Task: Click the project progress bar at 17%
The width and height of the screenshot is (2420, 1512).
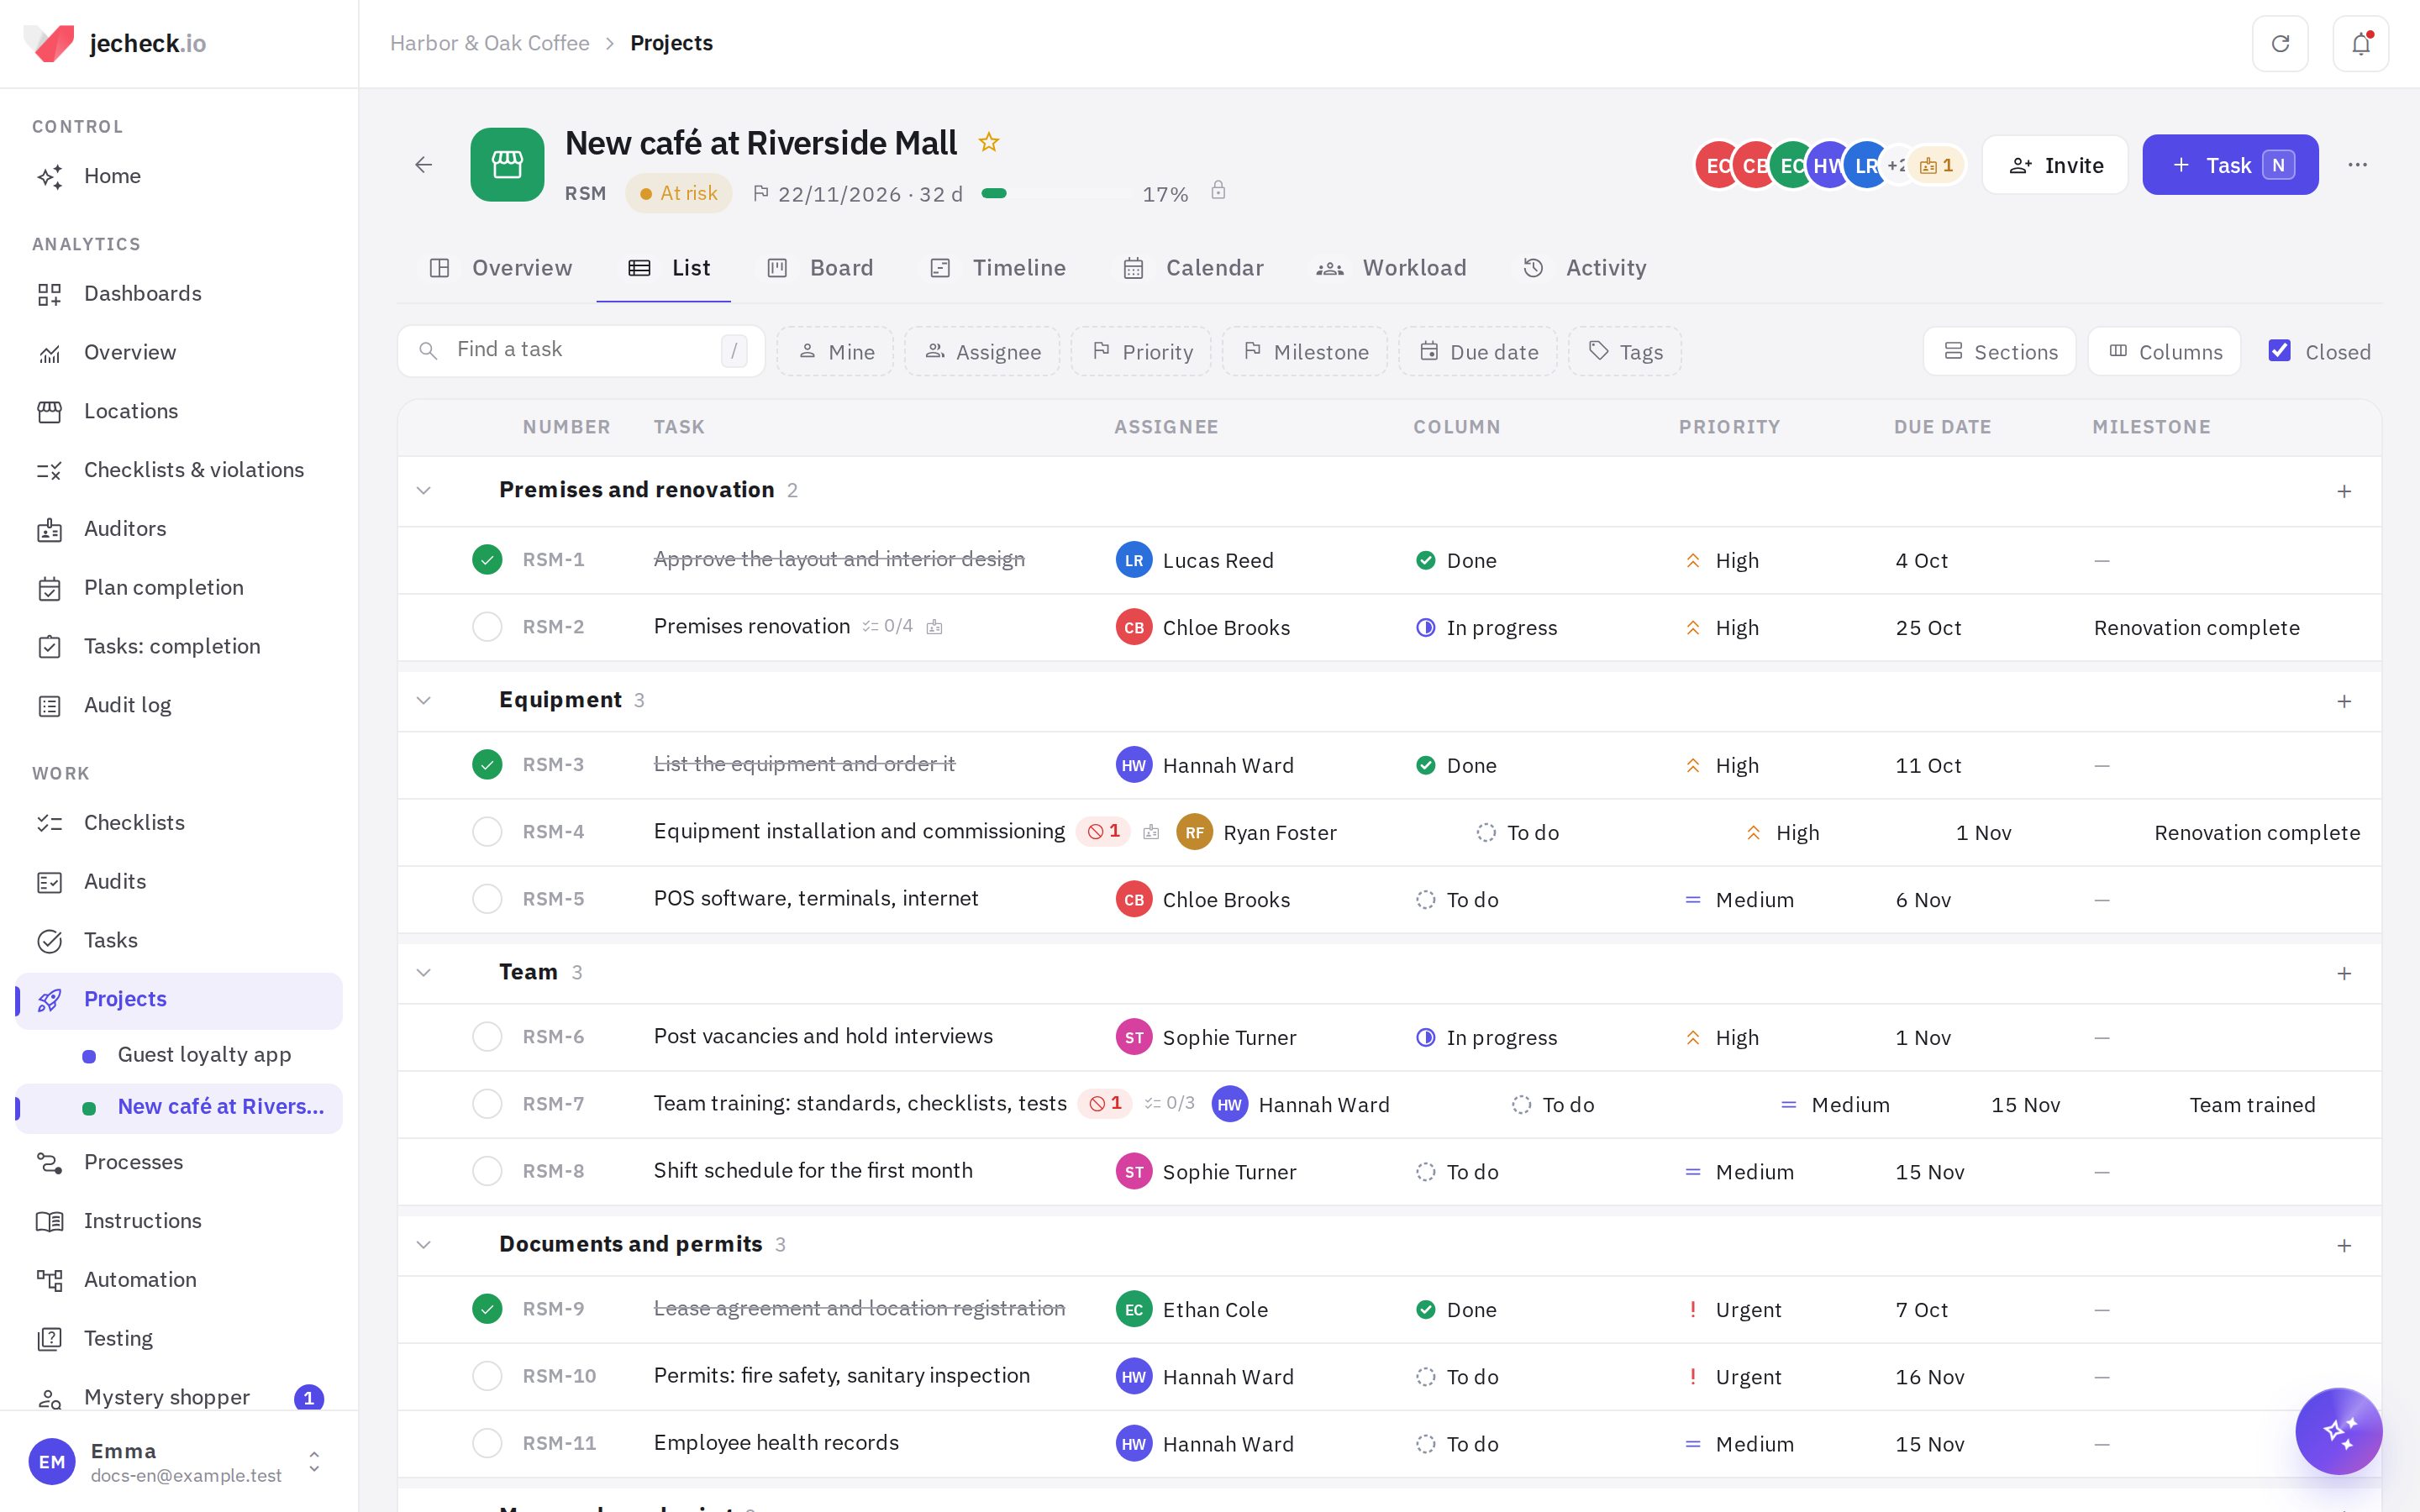Action: (x=1058, y=194)
